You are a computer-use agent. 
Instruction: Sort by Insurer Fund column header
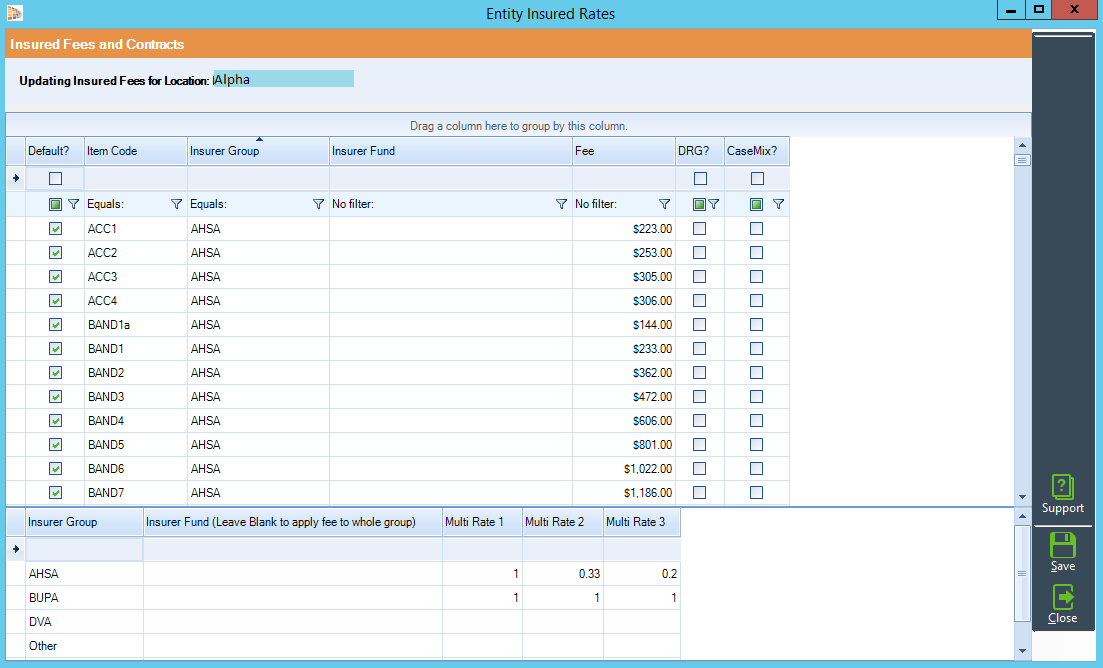[451, 151]
